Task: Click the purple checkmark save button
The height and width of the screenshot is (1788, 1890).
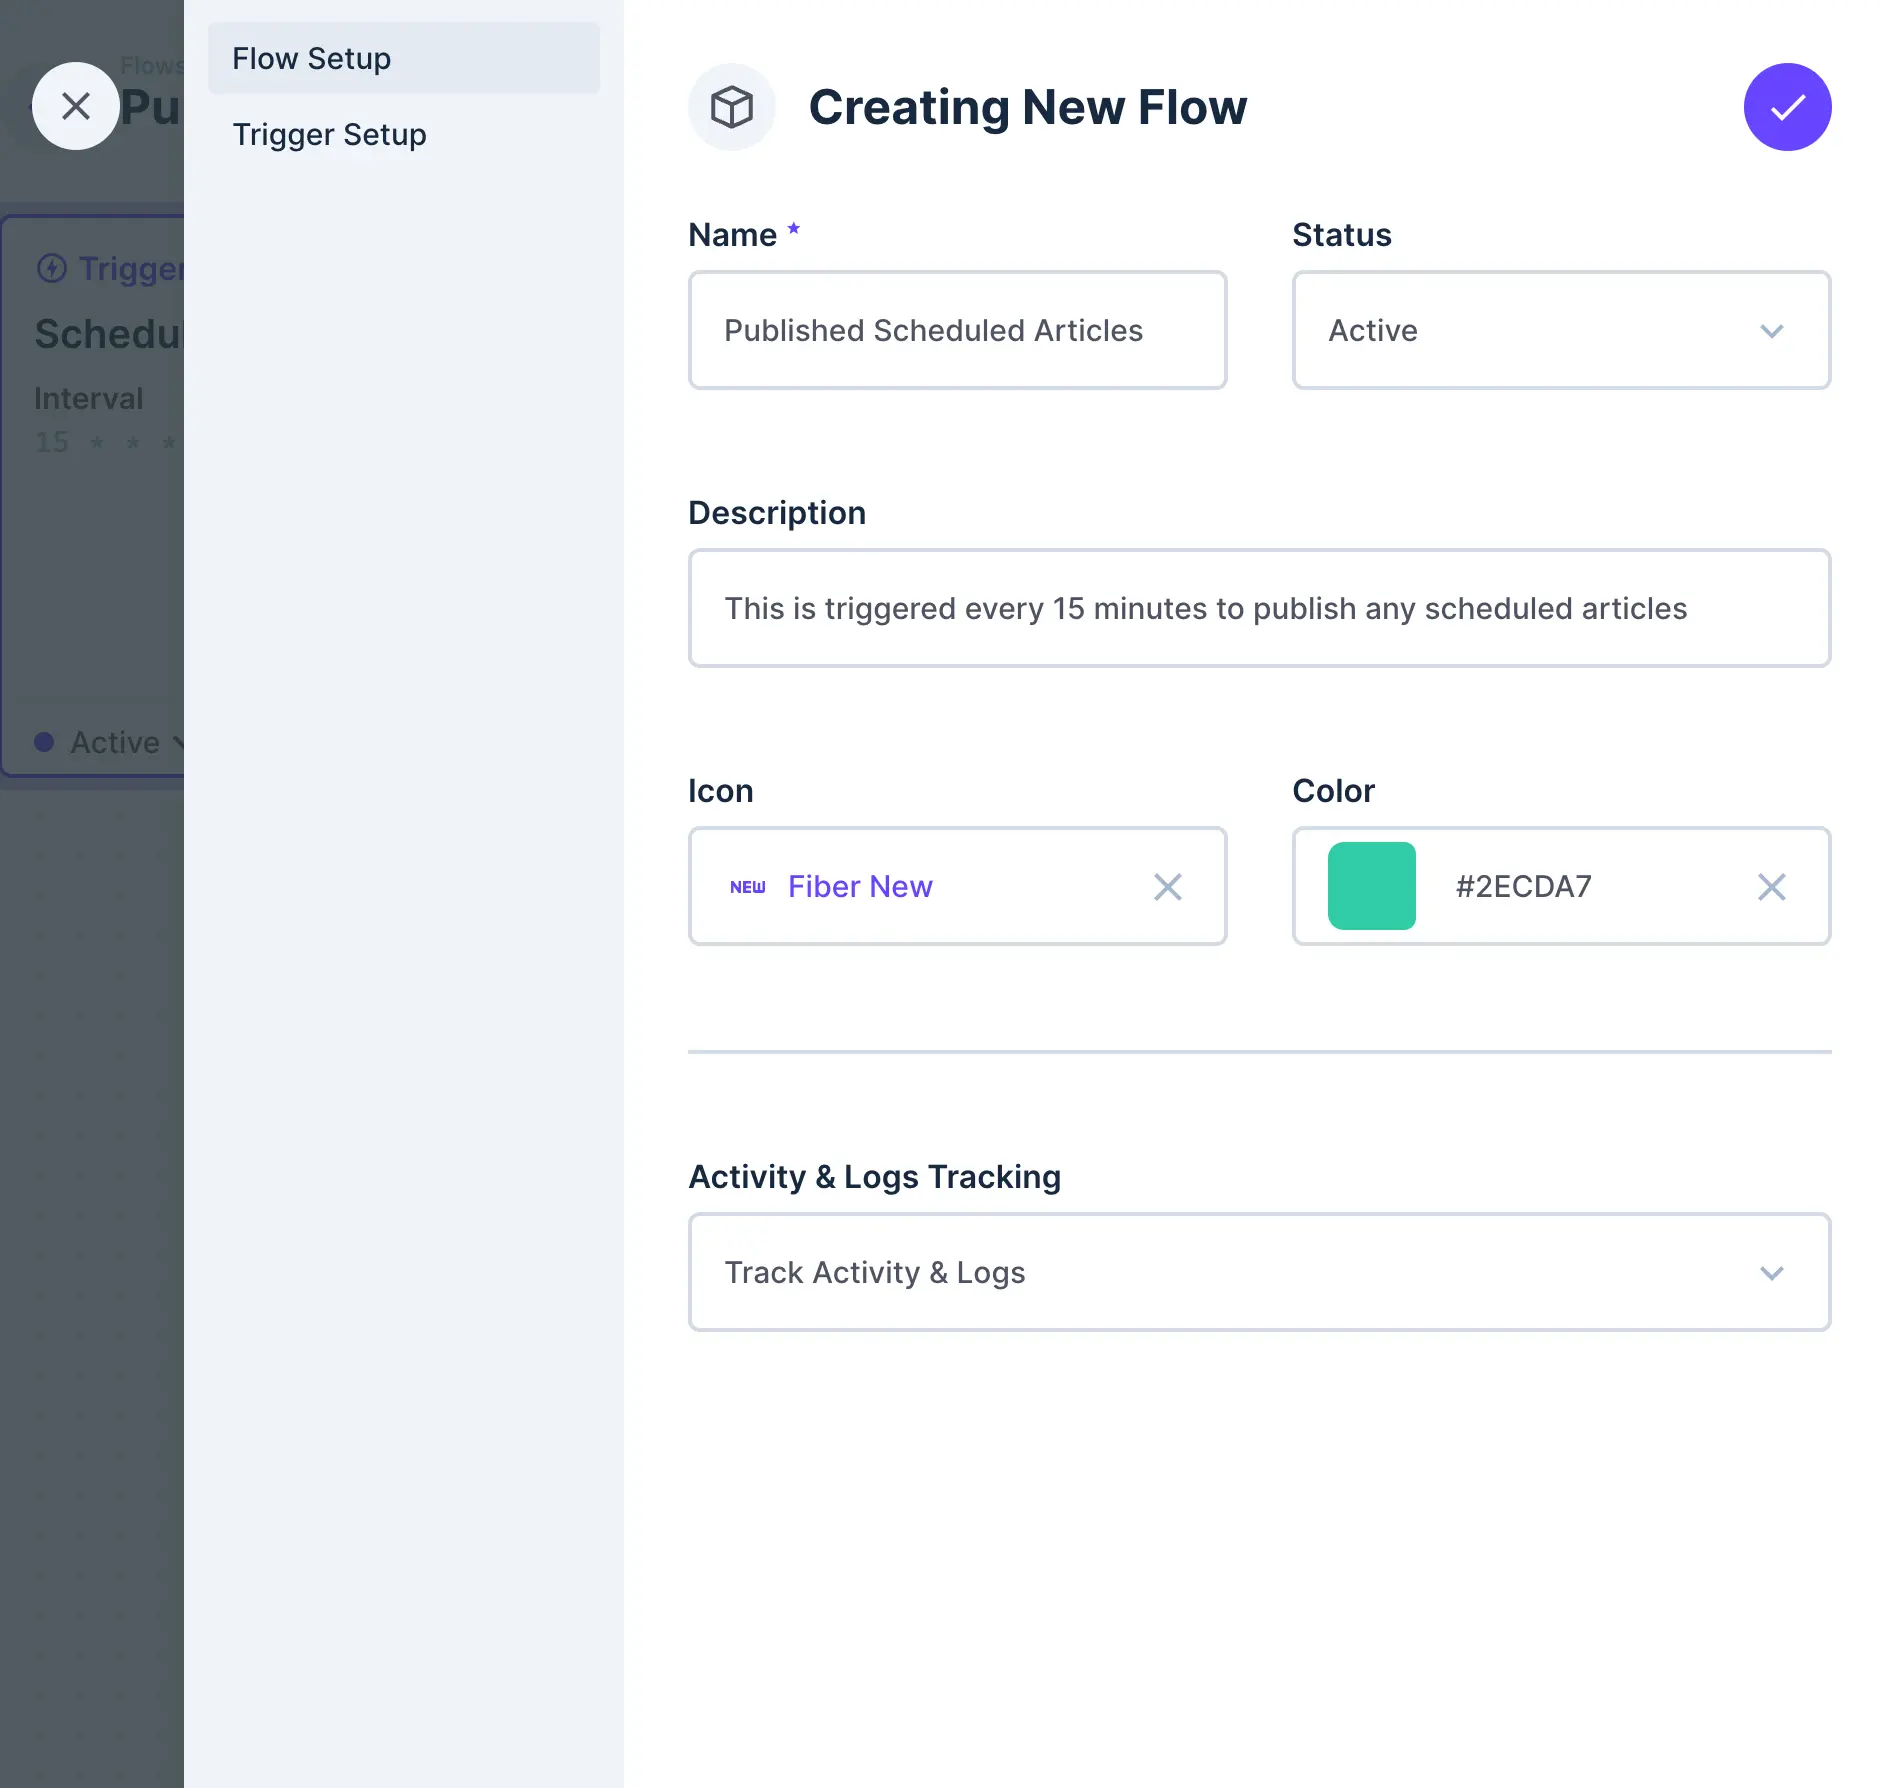Action: pyautogui.click(x=1787, y=107)
